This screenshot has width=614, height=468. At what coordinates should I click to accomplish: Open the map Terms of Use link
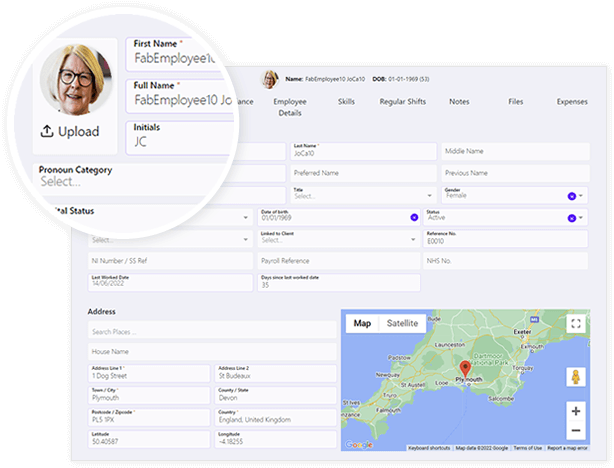(527, 448)
